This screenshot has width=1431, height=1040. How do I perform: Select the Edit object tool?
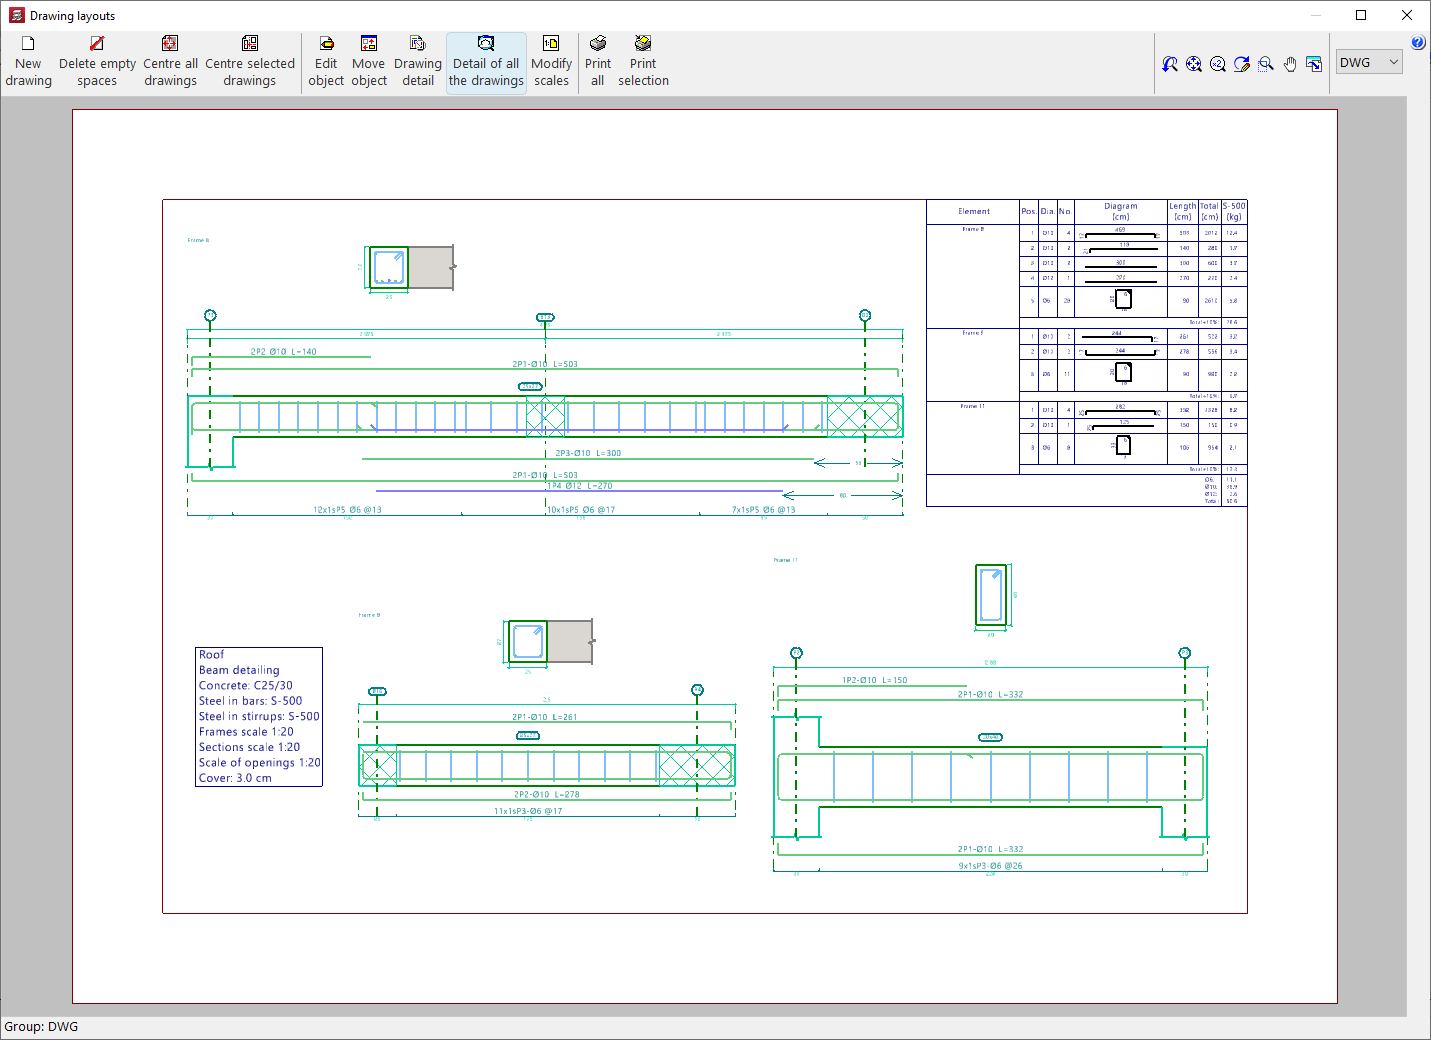(x=326, y=62)
